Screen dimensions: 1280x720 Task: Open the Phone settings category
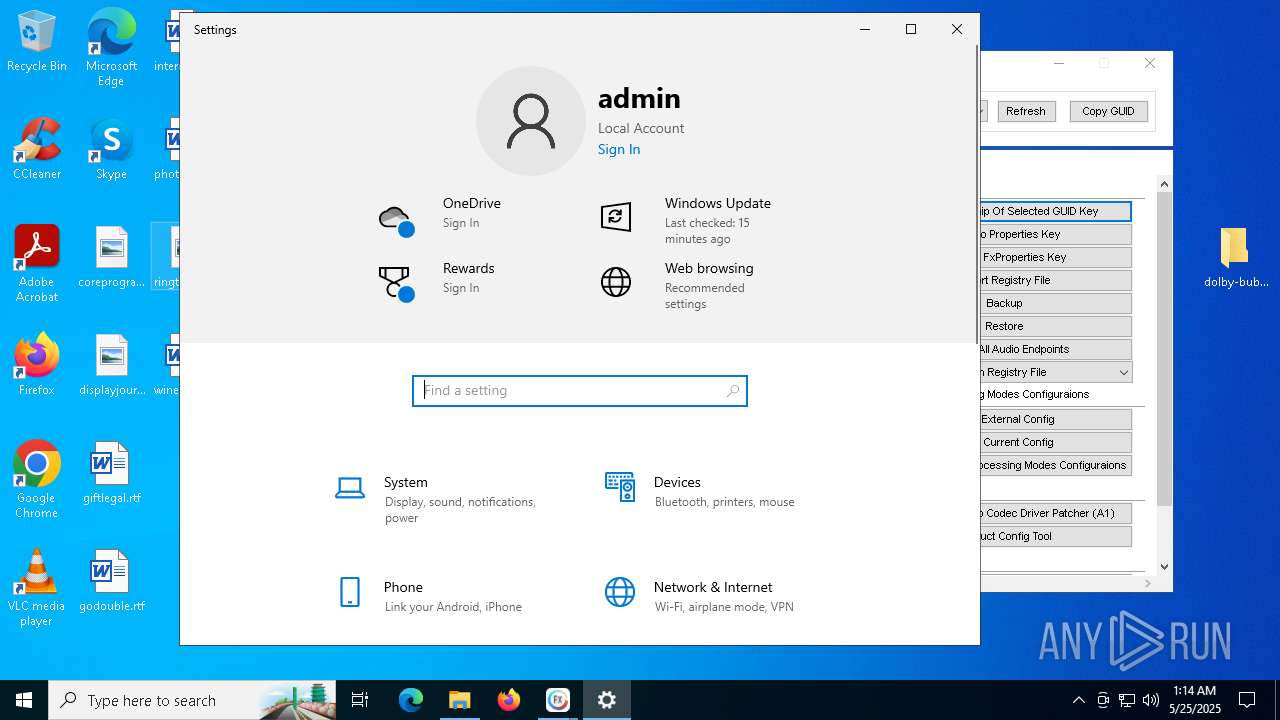click(430, 596)
